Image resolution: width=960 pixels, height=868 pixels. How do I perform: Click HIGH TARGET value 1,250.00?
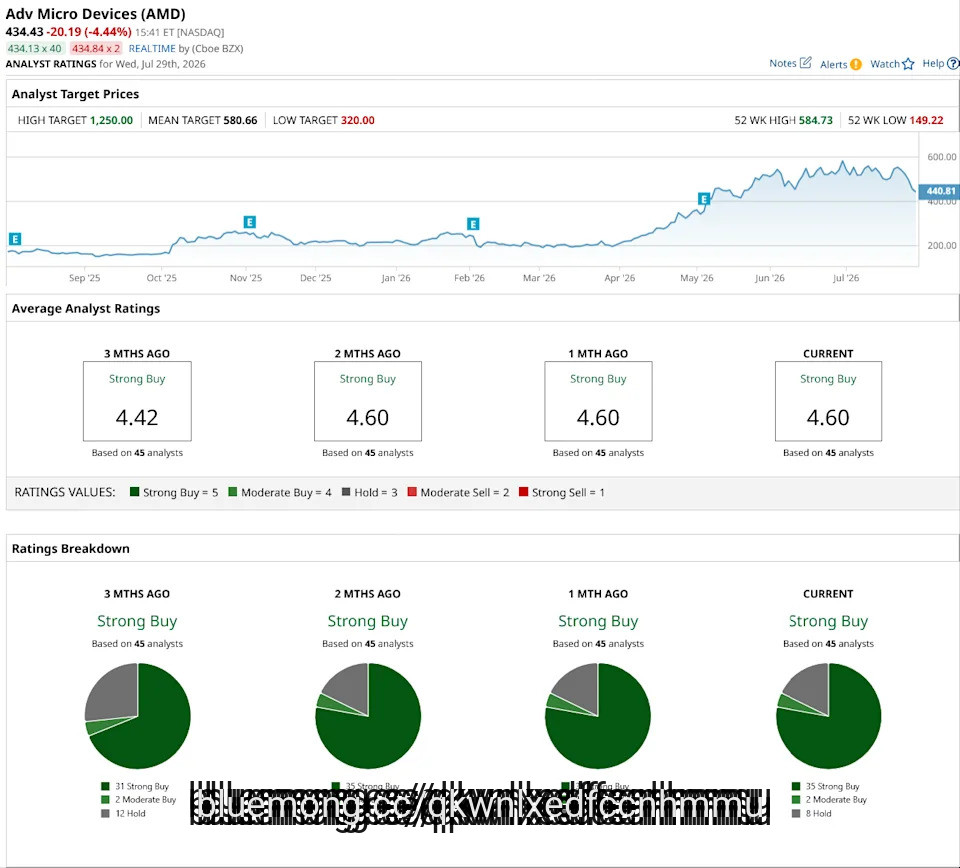111,120
